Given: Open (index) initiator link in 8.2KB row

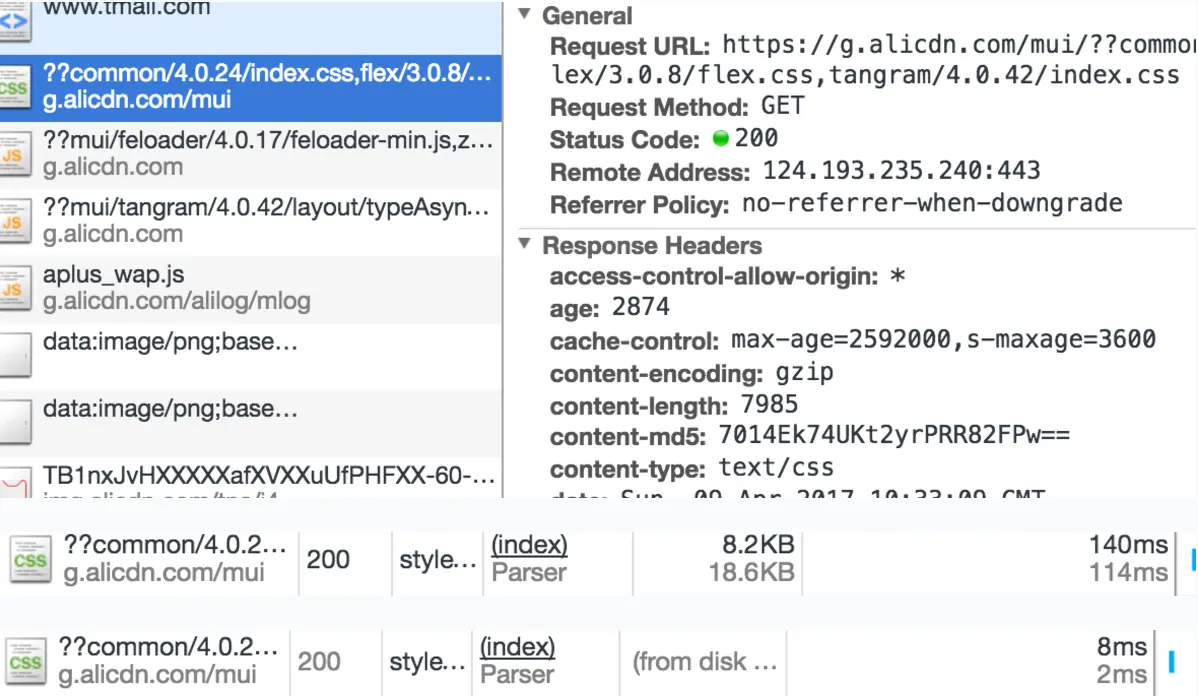Looking at the screenshot, I should (x=529, y=545).
